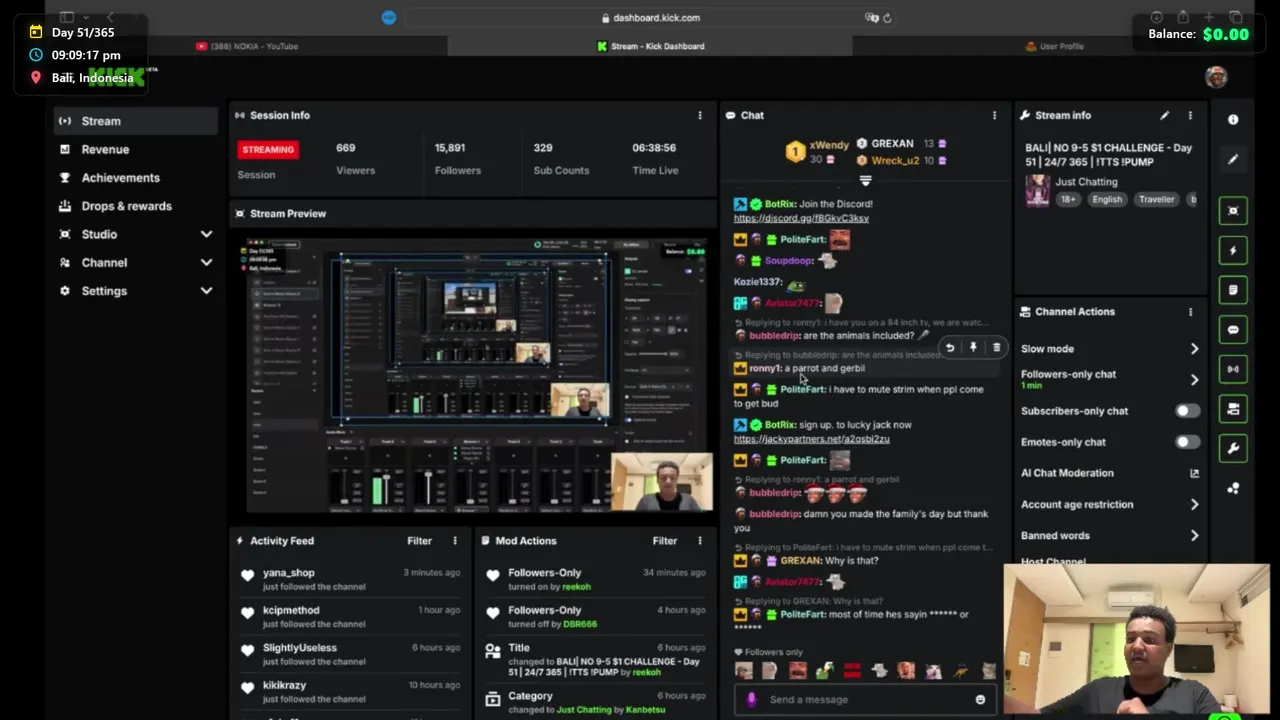Click the browser address bar
1280x720 pixels.
point(650,18)
